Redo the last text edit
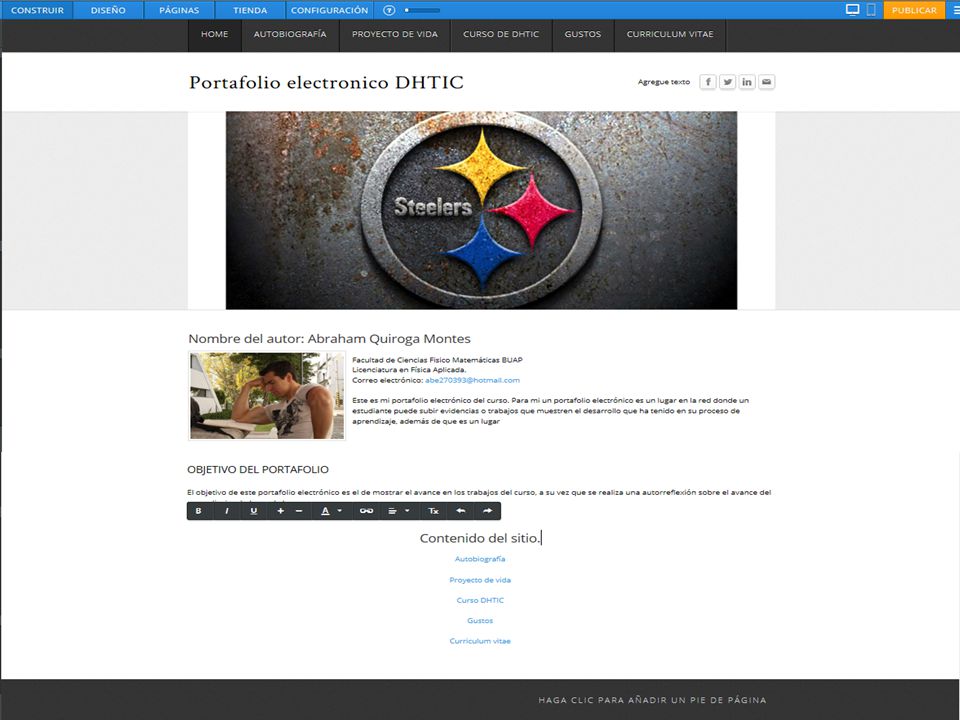 coord(487,511)
